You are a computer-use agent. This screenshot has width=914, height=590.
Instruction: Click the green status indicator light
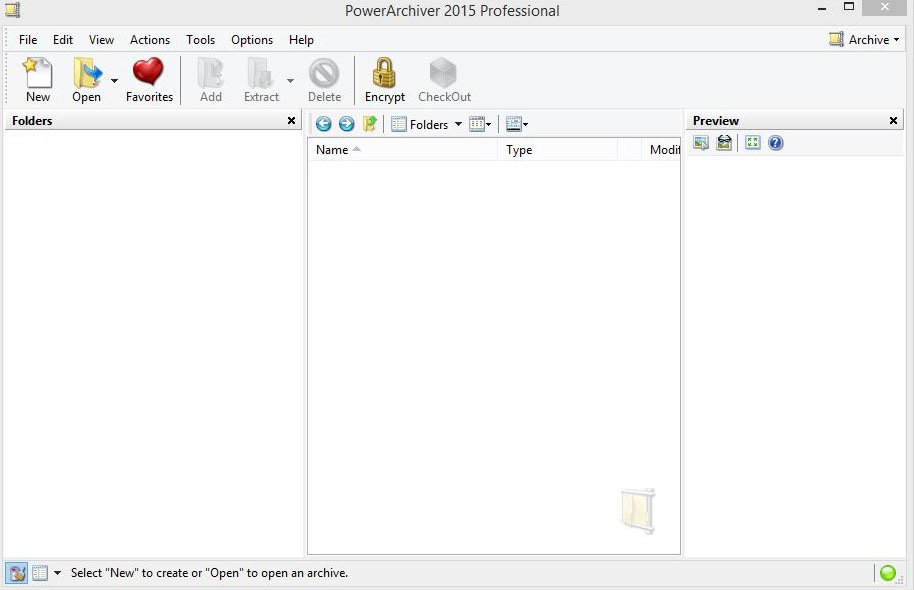click(x=888, y=573)
